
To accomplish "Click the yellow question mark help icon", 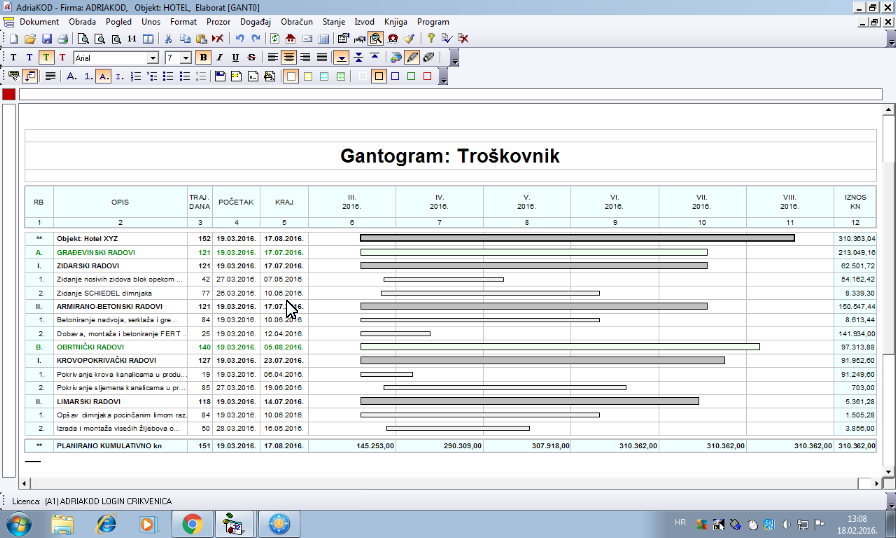I will coord(431,39).
